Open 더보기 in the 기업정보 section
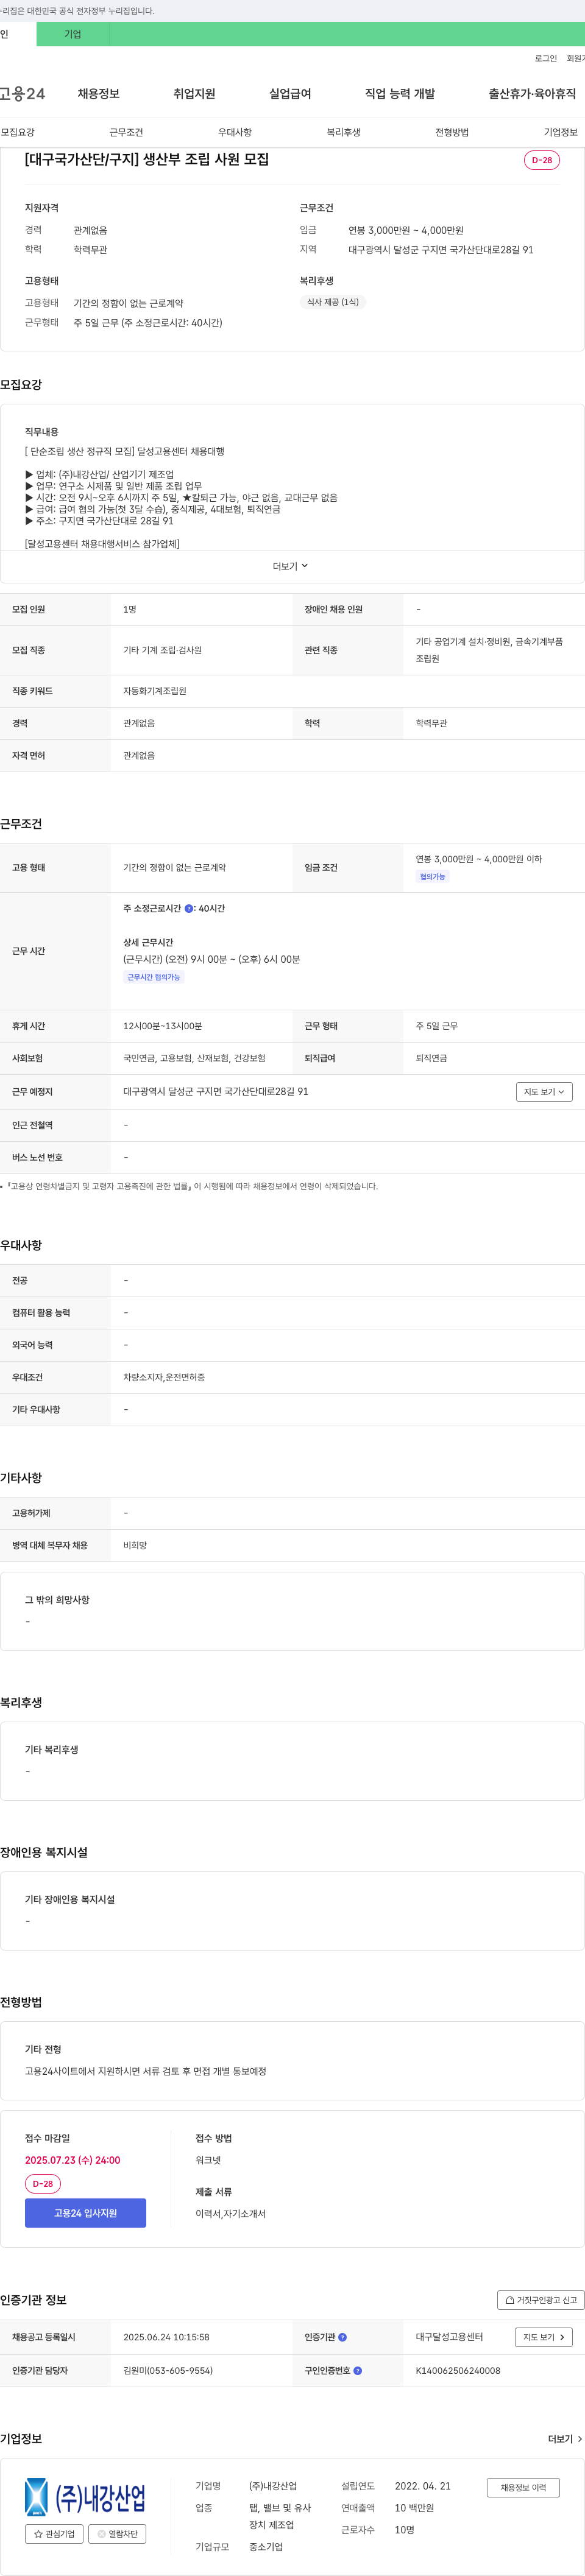The height and width of the screenshot is (2576, 585). pos(565,2439)
